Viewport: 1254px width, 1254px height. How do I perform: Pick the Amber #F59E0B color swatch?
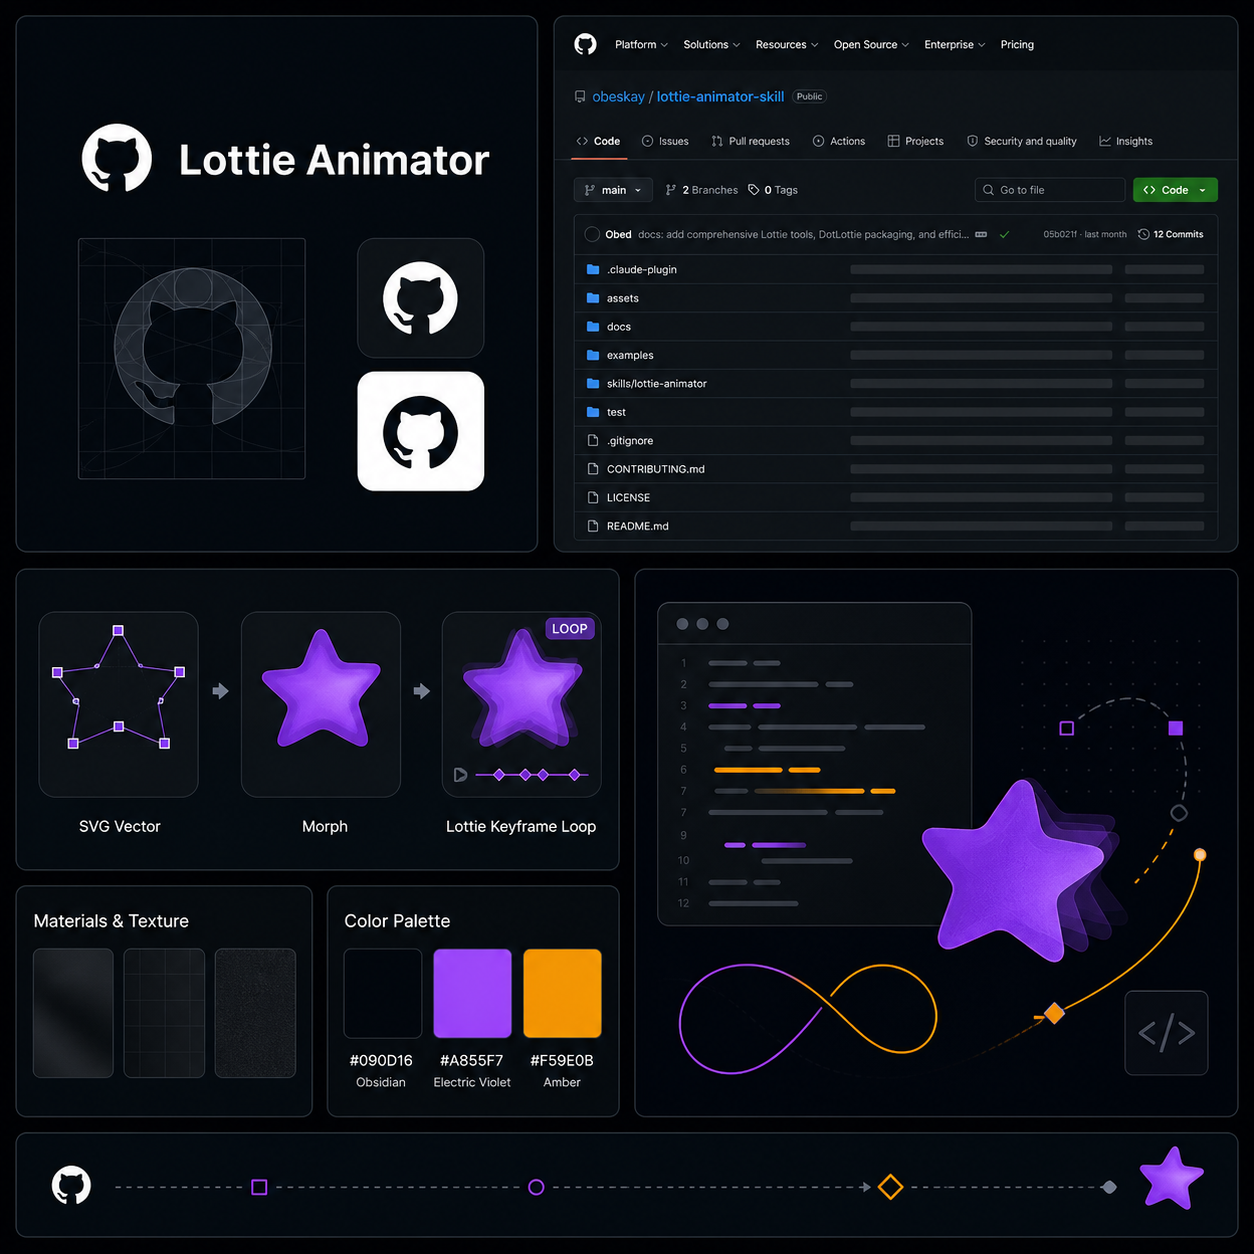tap(563, 993)
